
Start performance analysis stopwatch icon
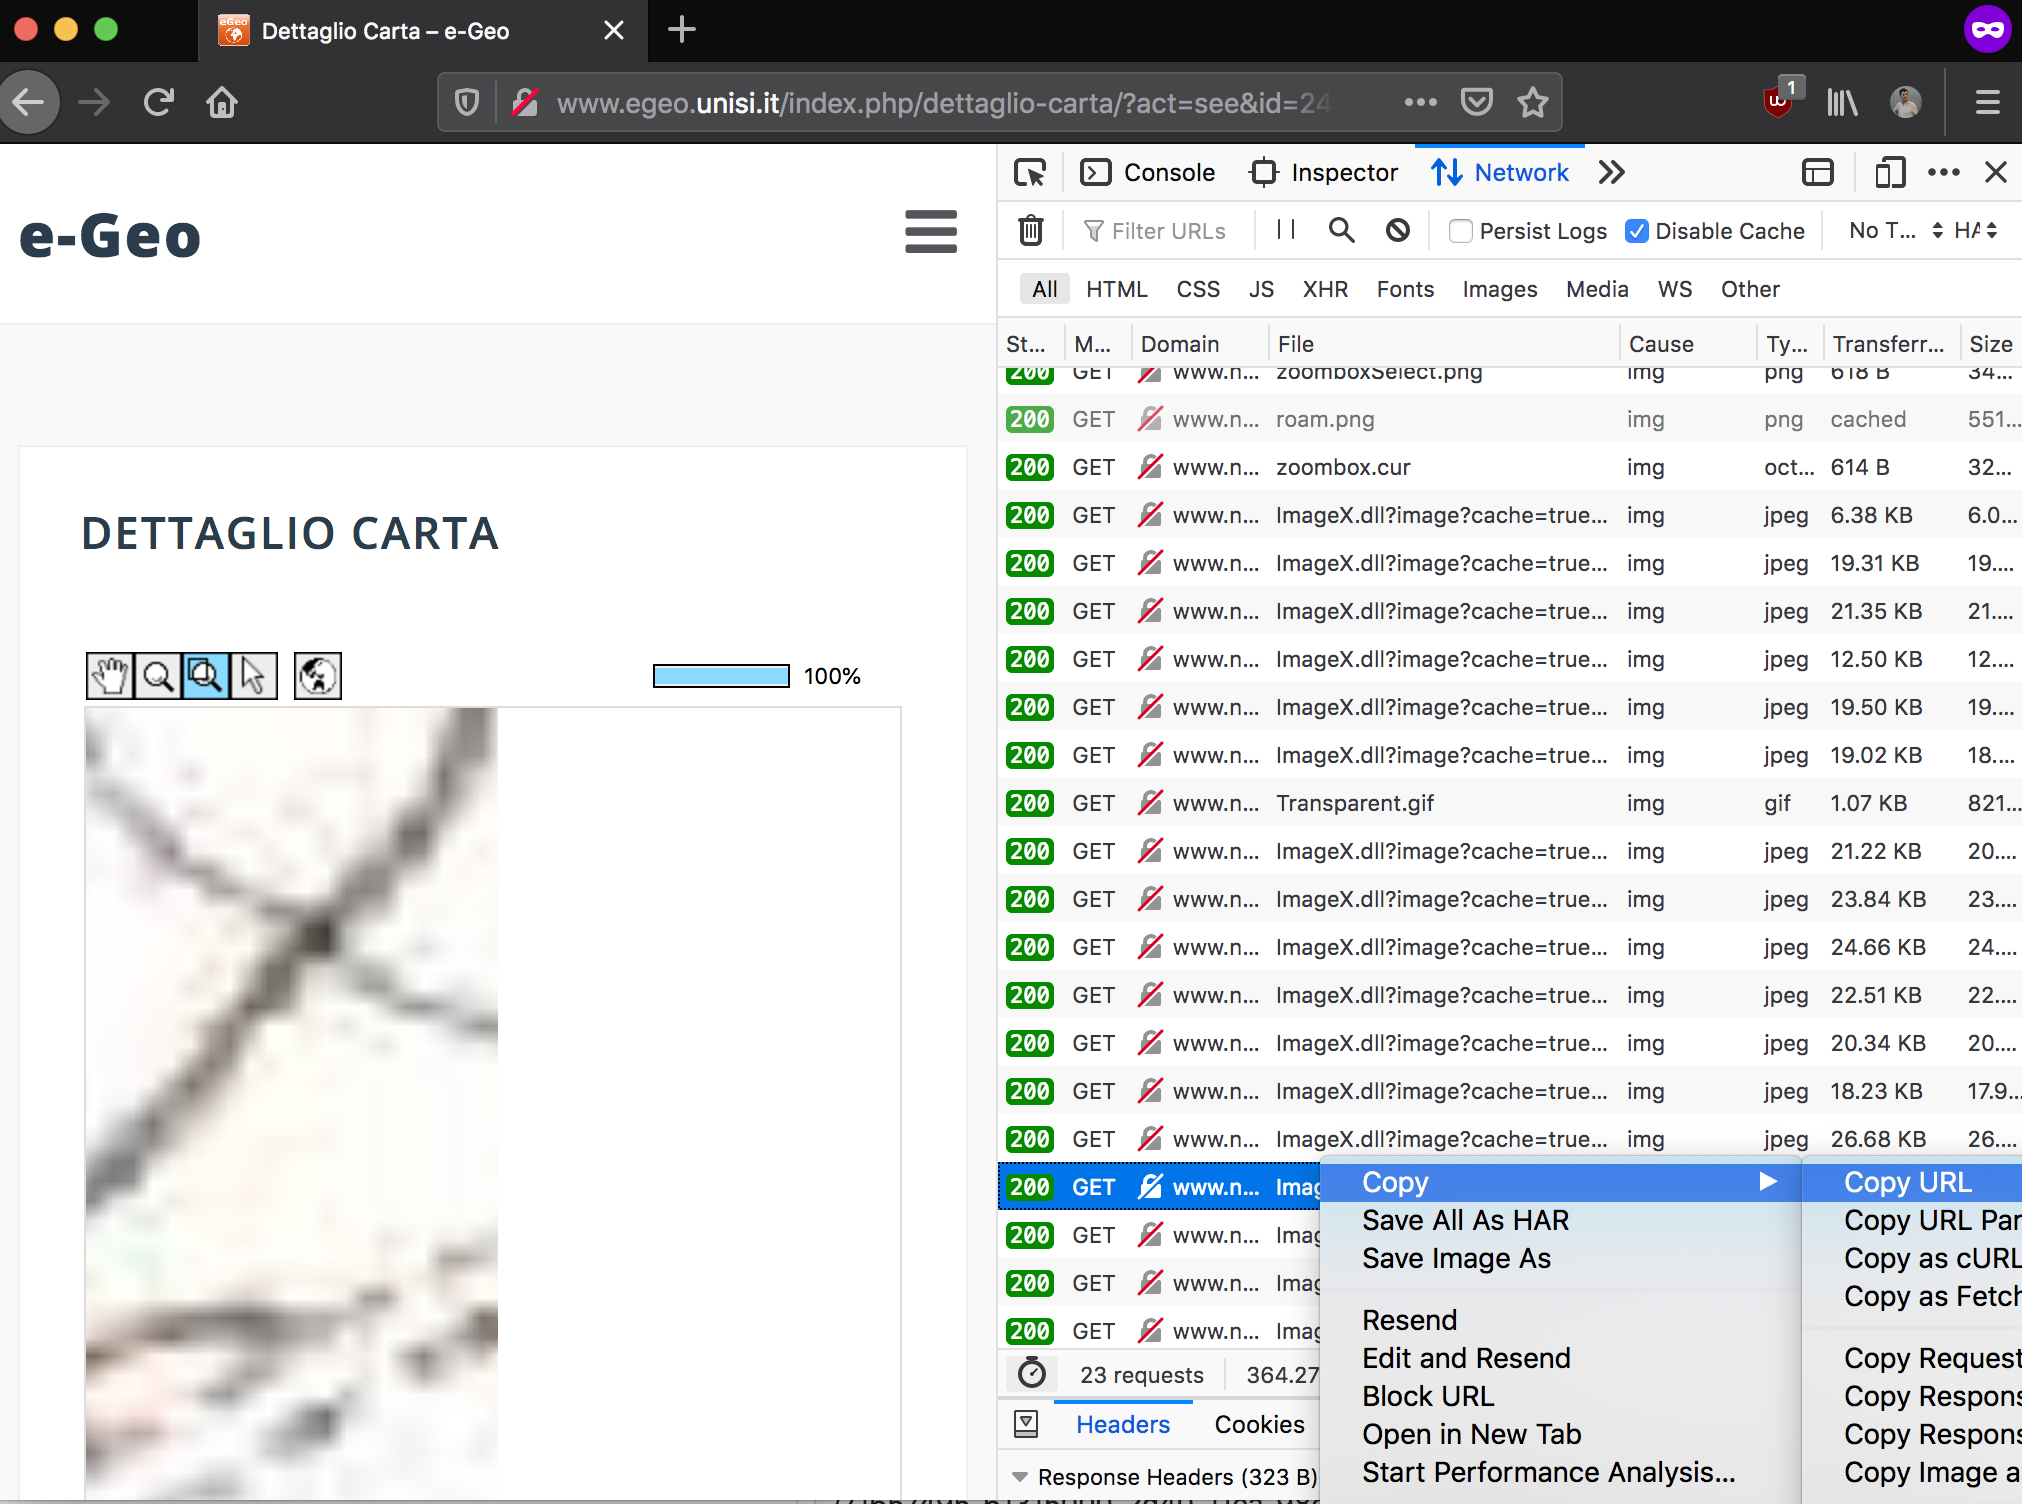click(1032, 1374)
